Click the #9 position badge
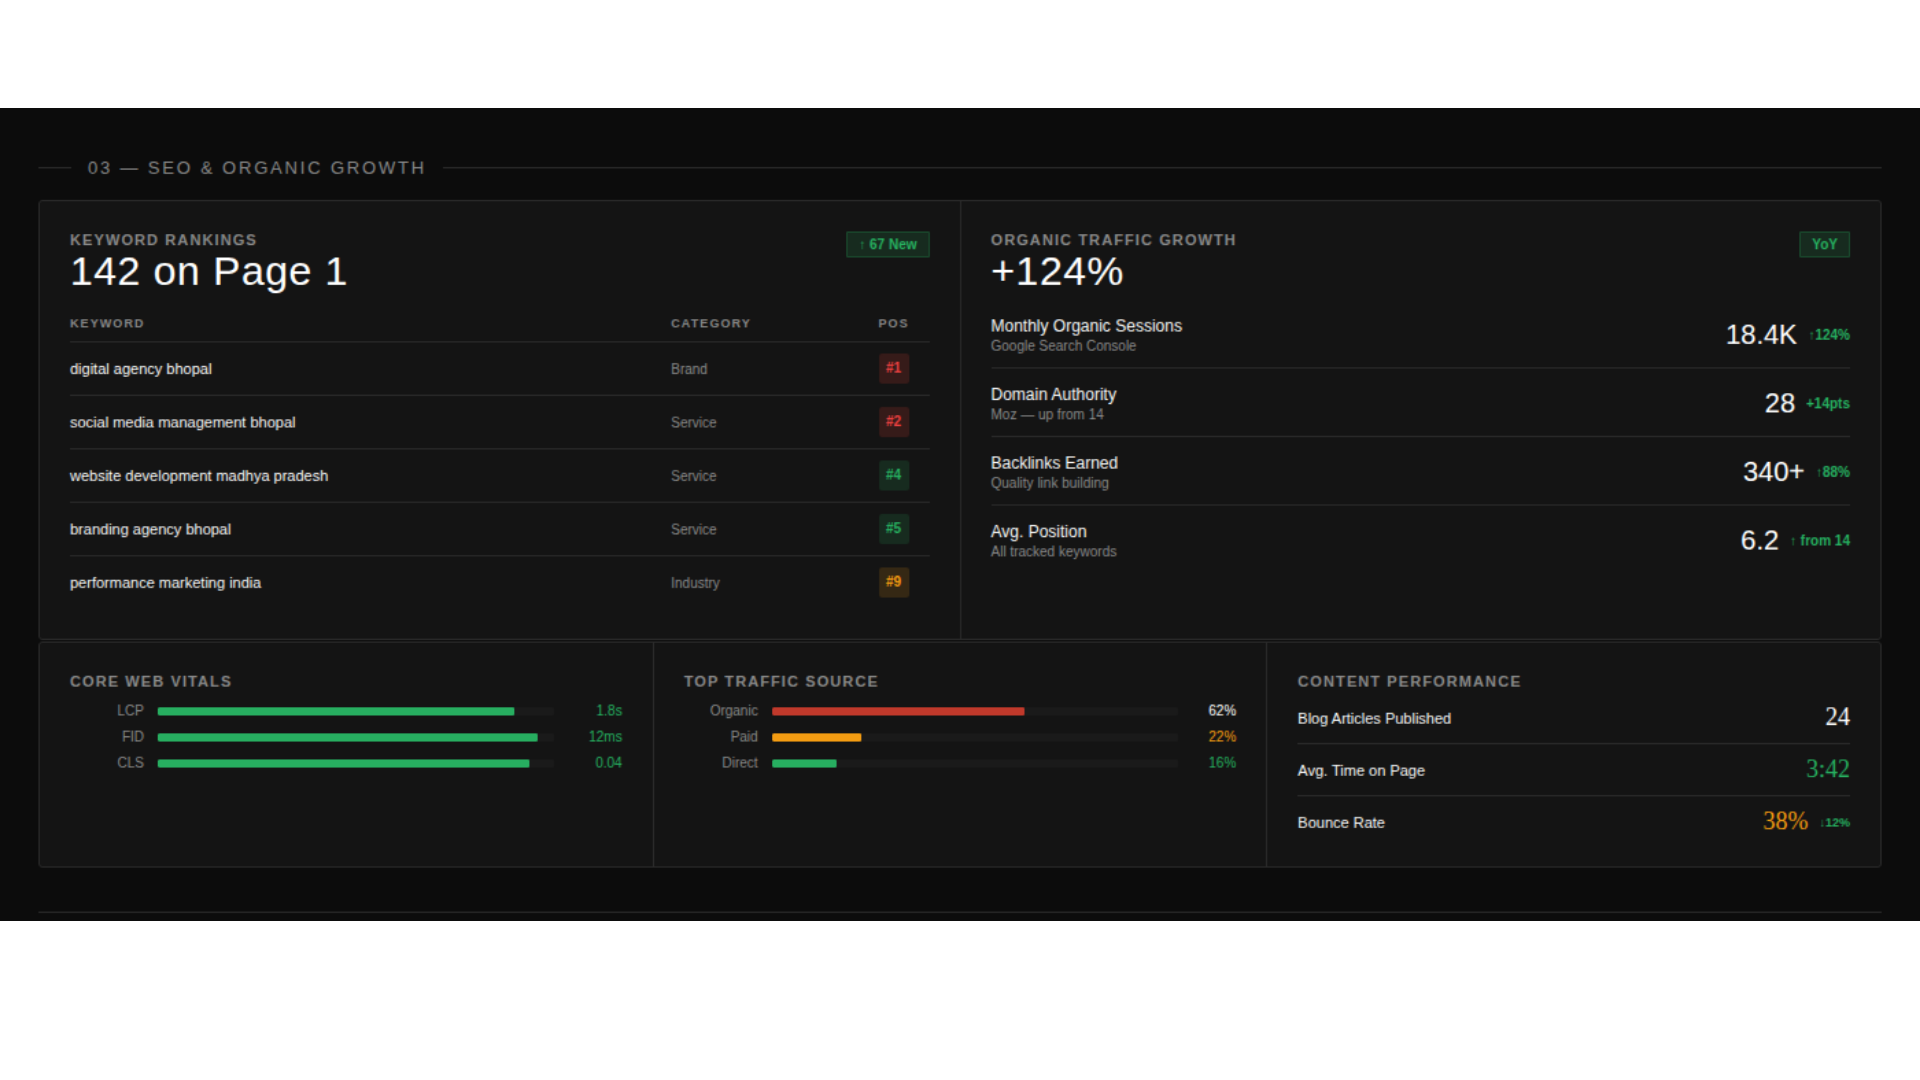This screenshot has width=1920, height=1080. pyautogui.click(x=894, y=582)
